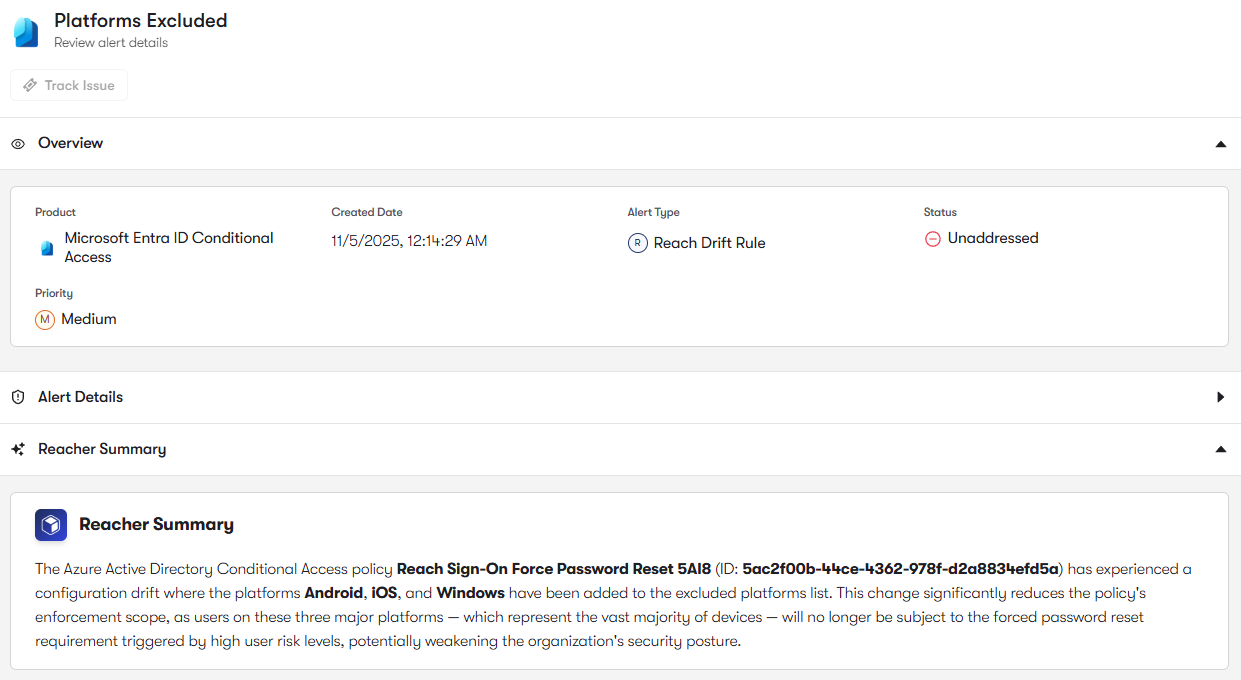This screenshot has height=680, width=1241.
Task: Click the red Unaddressed status icon
Action: 932,239
